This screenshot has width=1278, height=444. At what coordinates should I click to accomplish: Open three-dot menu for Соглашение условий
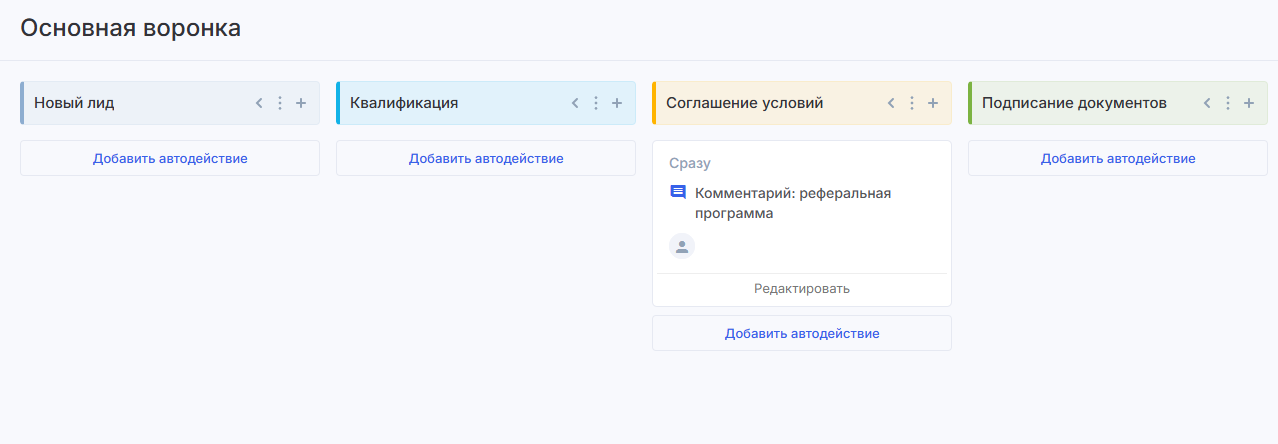912,103
